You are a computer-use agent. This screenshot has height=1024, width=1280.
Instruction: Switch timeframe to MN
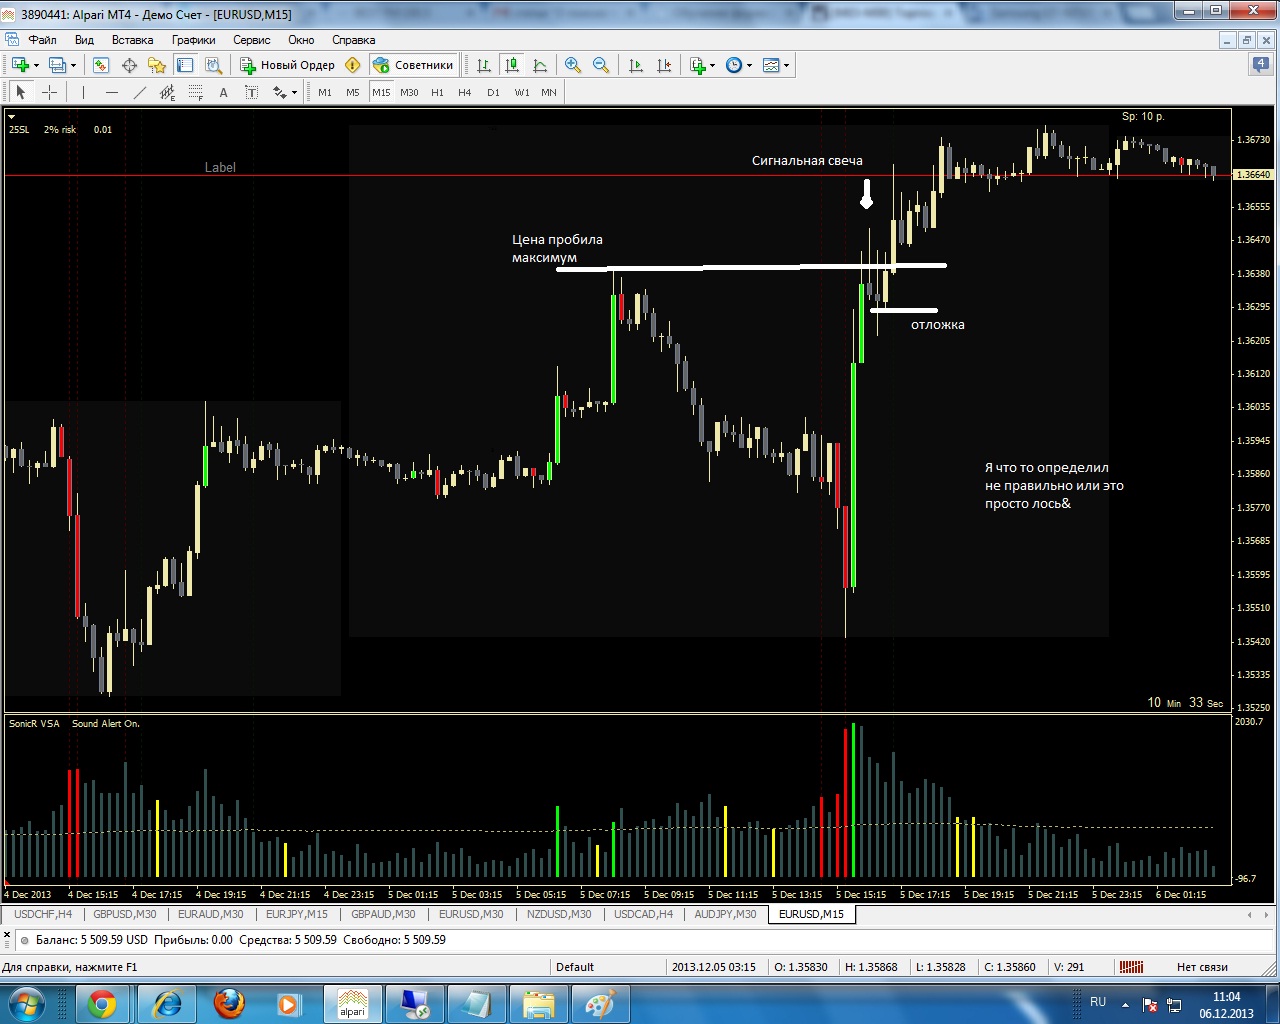coord(549,92)
